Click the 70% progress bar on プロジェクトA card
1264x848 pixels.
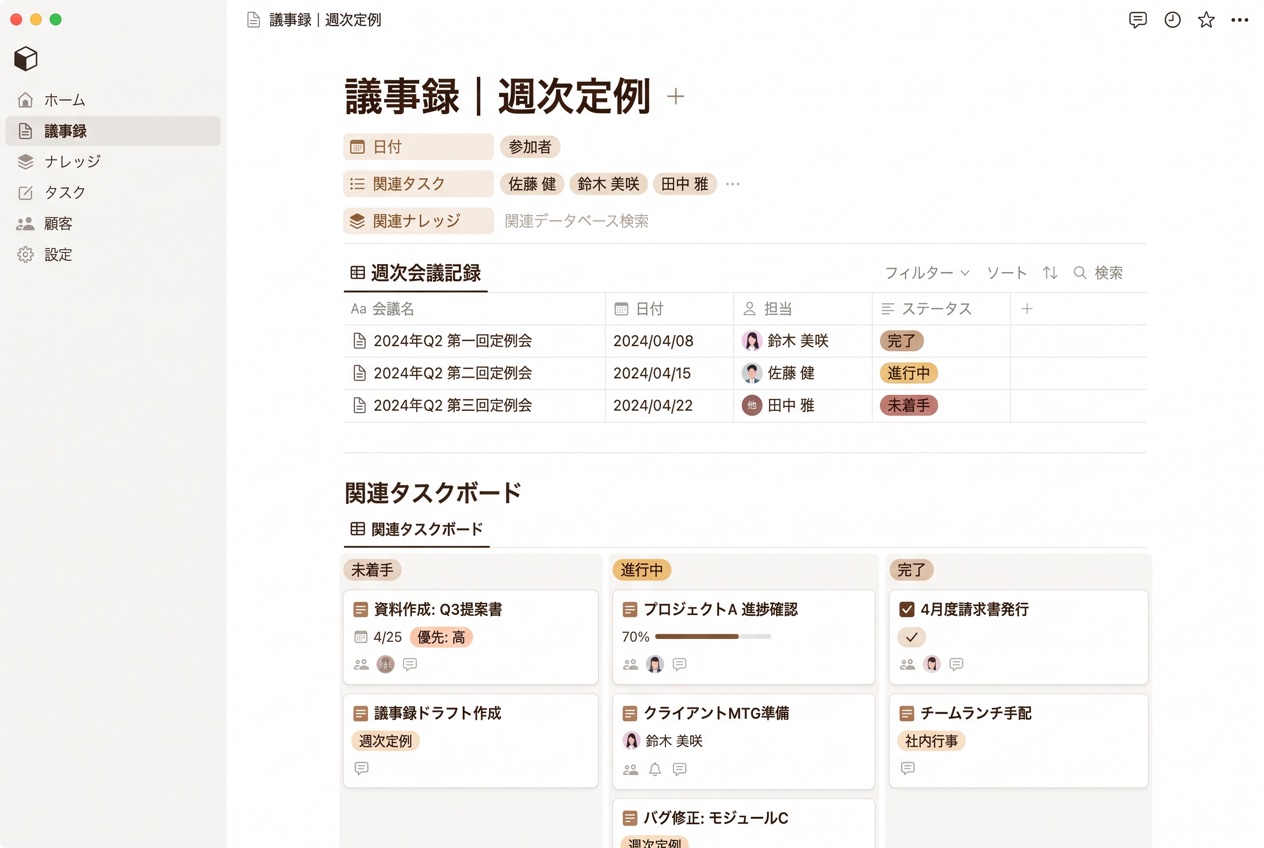click(x=713, y=637)
